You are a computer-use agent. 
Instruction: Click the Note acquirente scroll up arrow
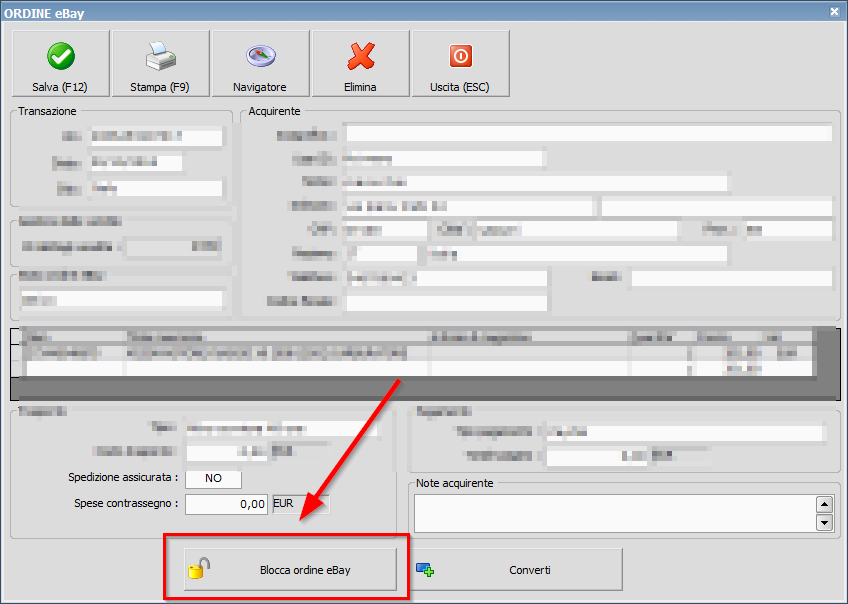[x=824, y=505]
